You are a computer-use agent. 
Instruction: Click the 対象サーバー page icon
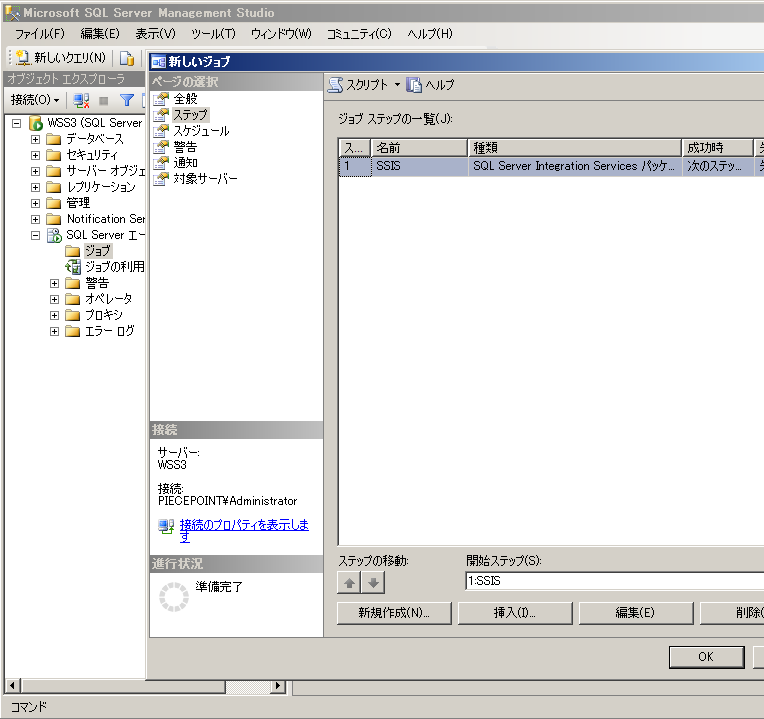pyautogui.click(x=161, y=179)
